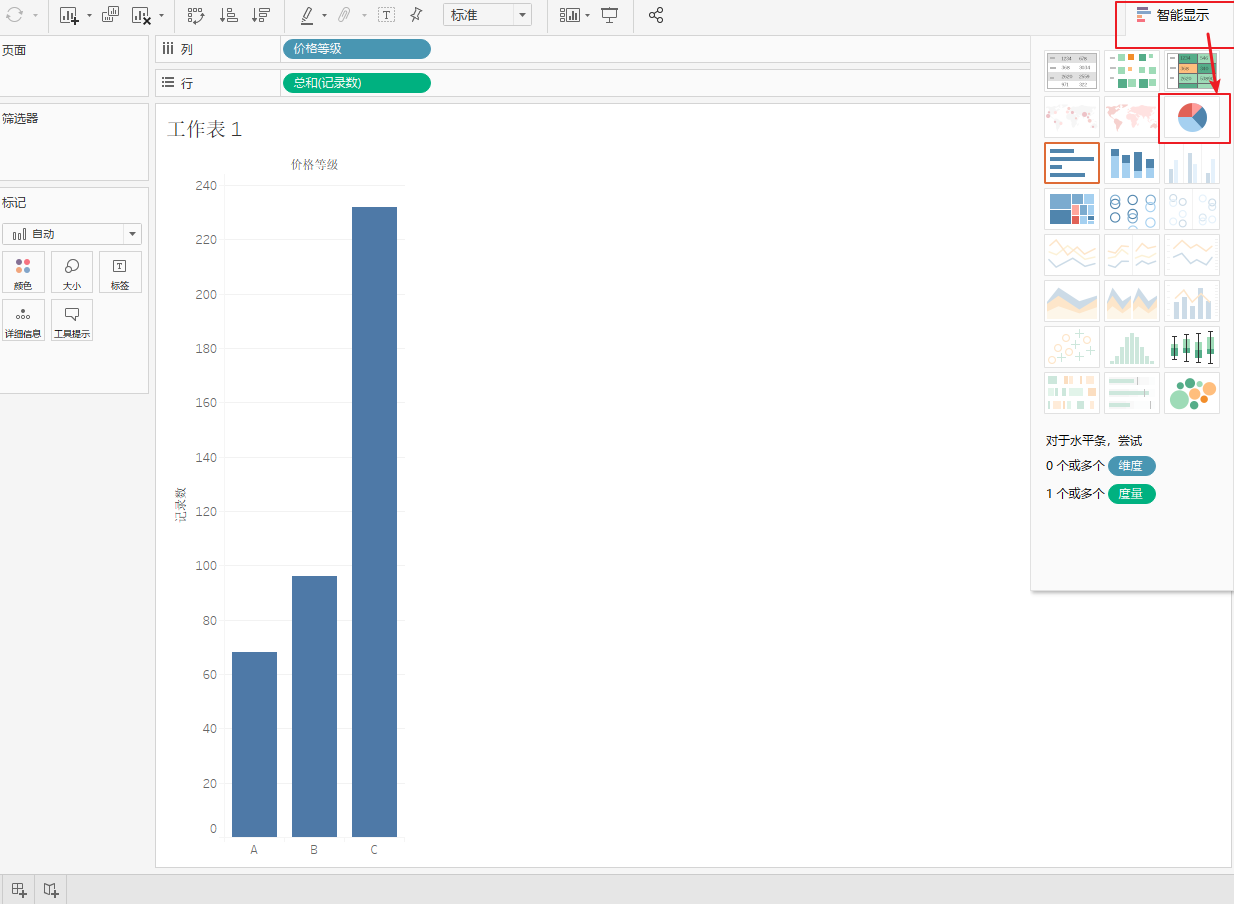Viewport: 1234px width, 904px height.
Task: Select the bar for category A
Action: [254, 744]
